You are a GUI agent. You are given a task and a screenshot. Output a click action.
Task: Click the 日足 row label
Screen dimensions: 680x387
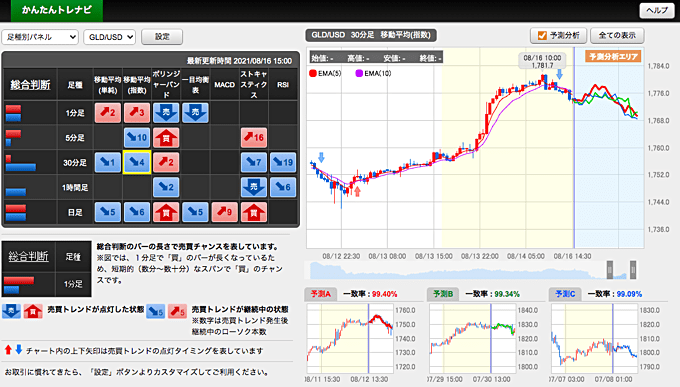coord(75,212)
